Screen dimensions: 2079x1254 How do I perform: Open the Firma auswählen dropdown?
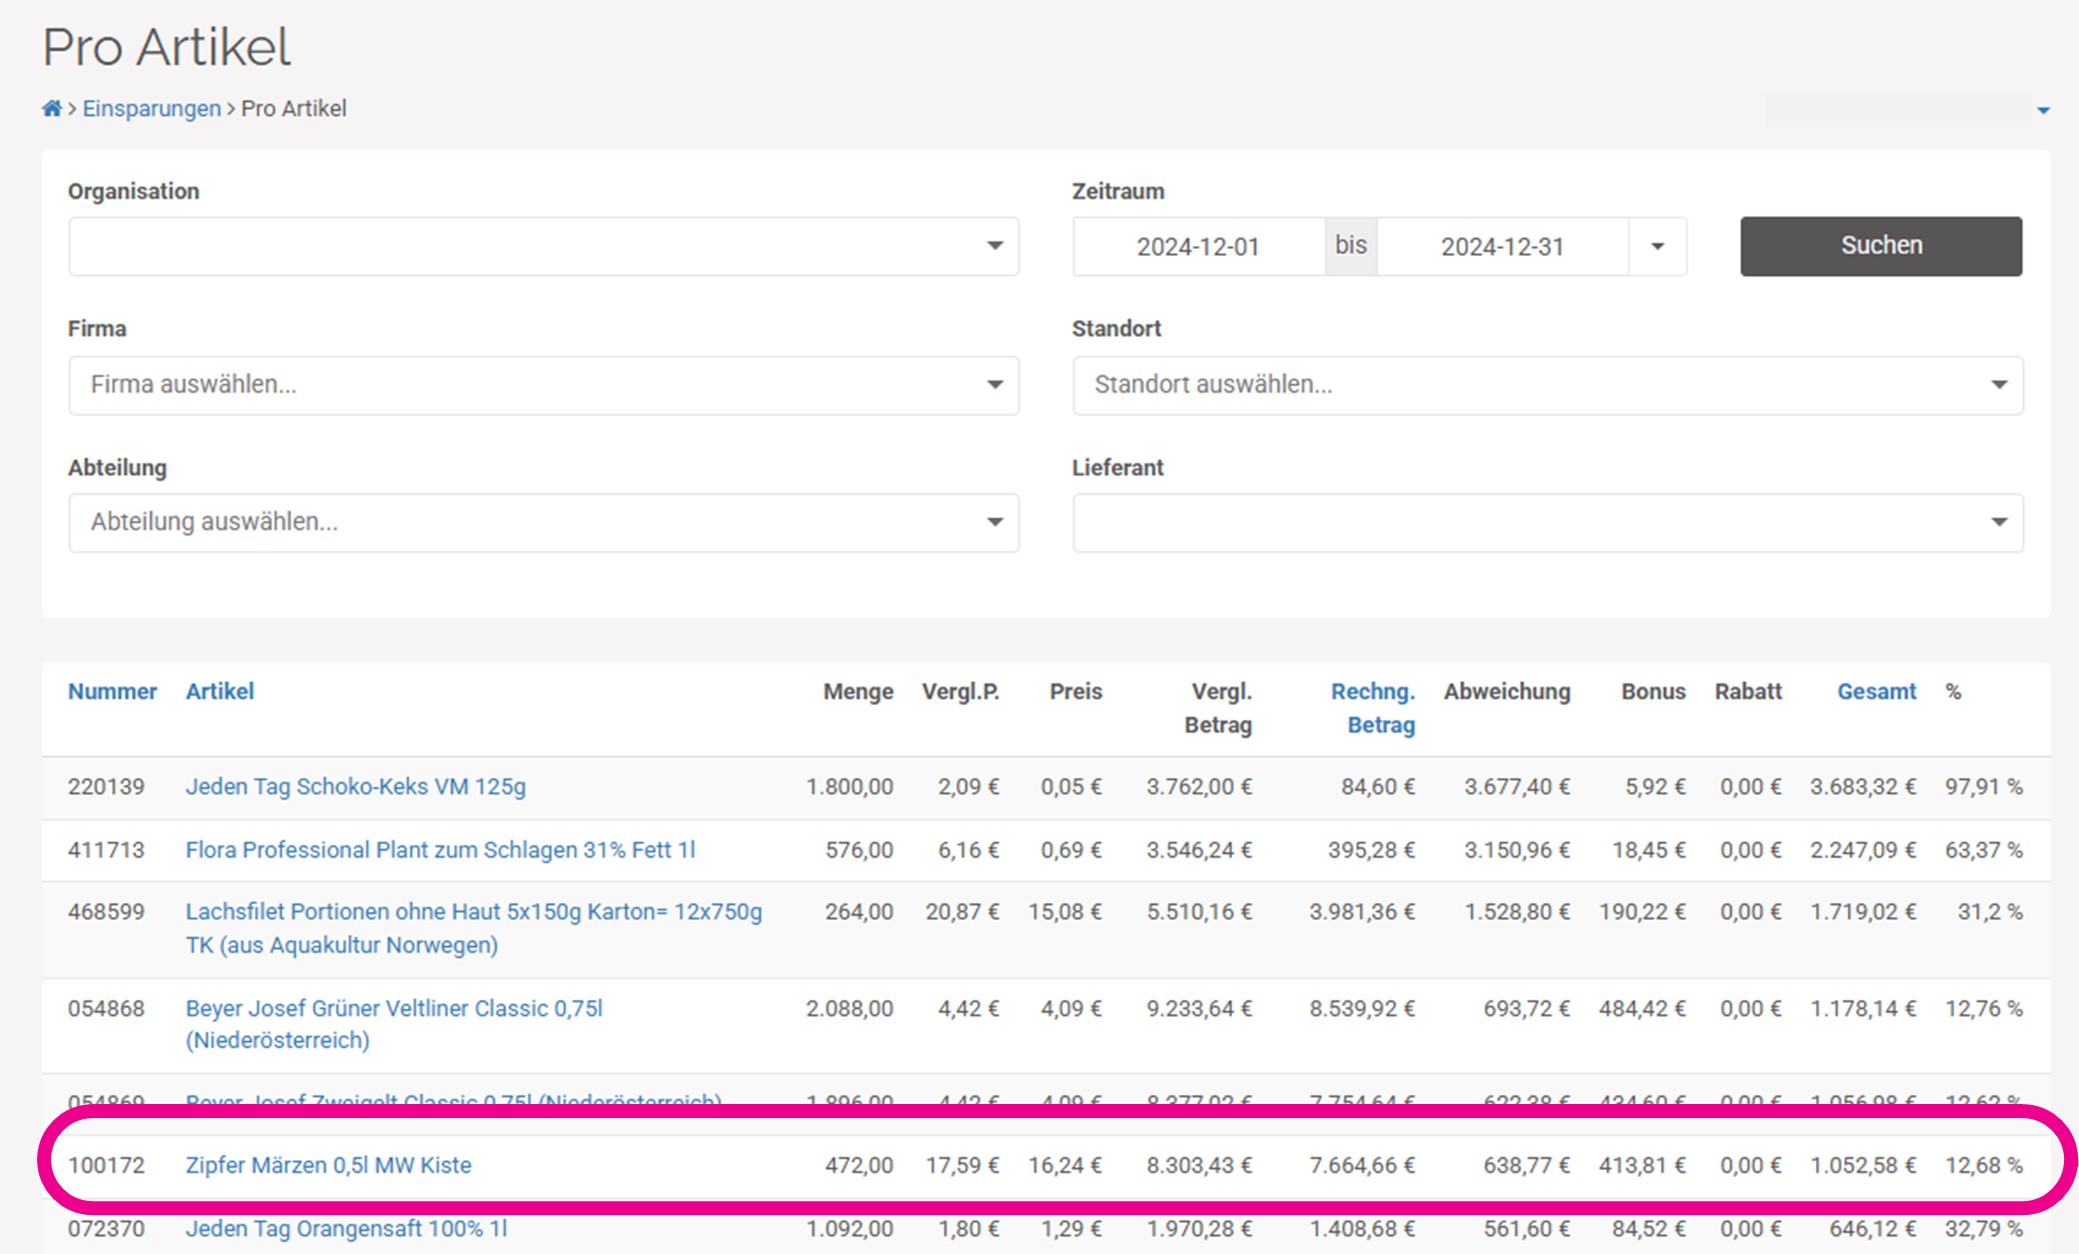pos(544,385)
